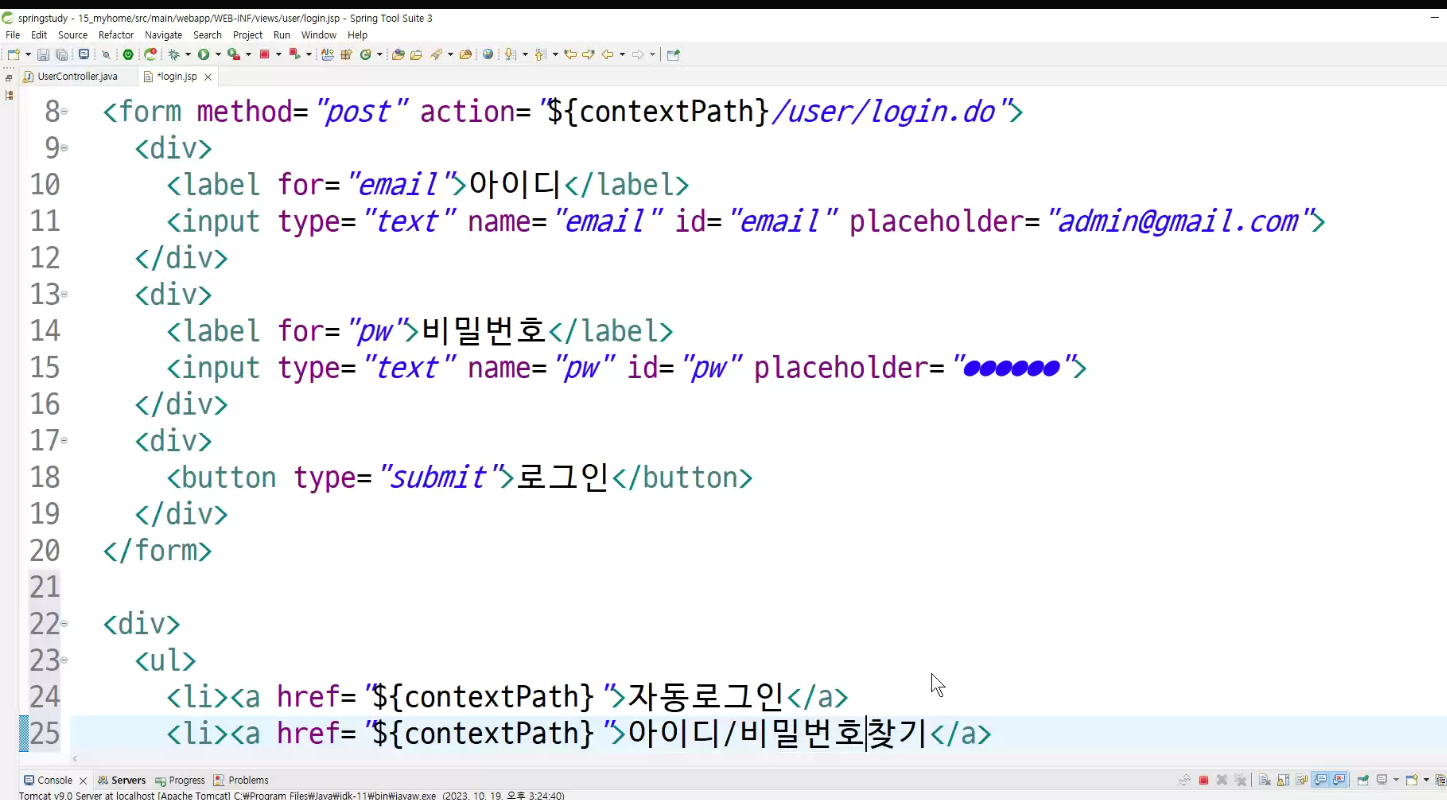
Task: Open the Navigate menu
Action: pos(164,35)
